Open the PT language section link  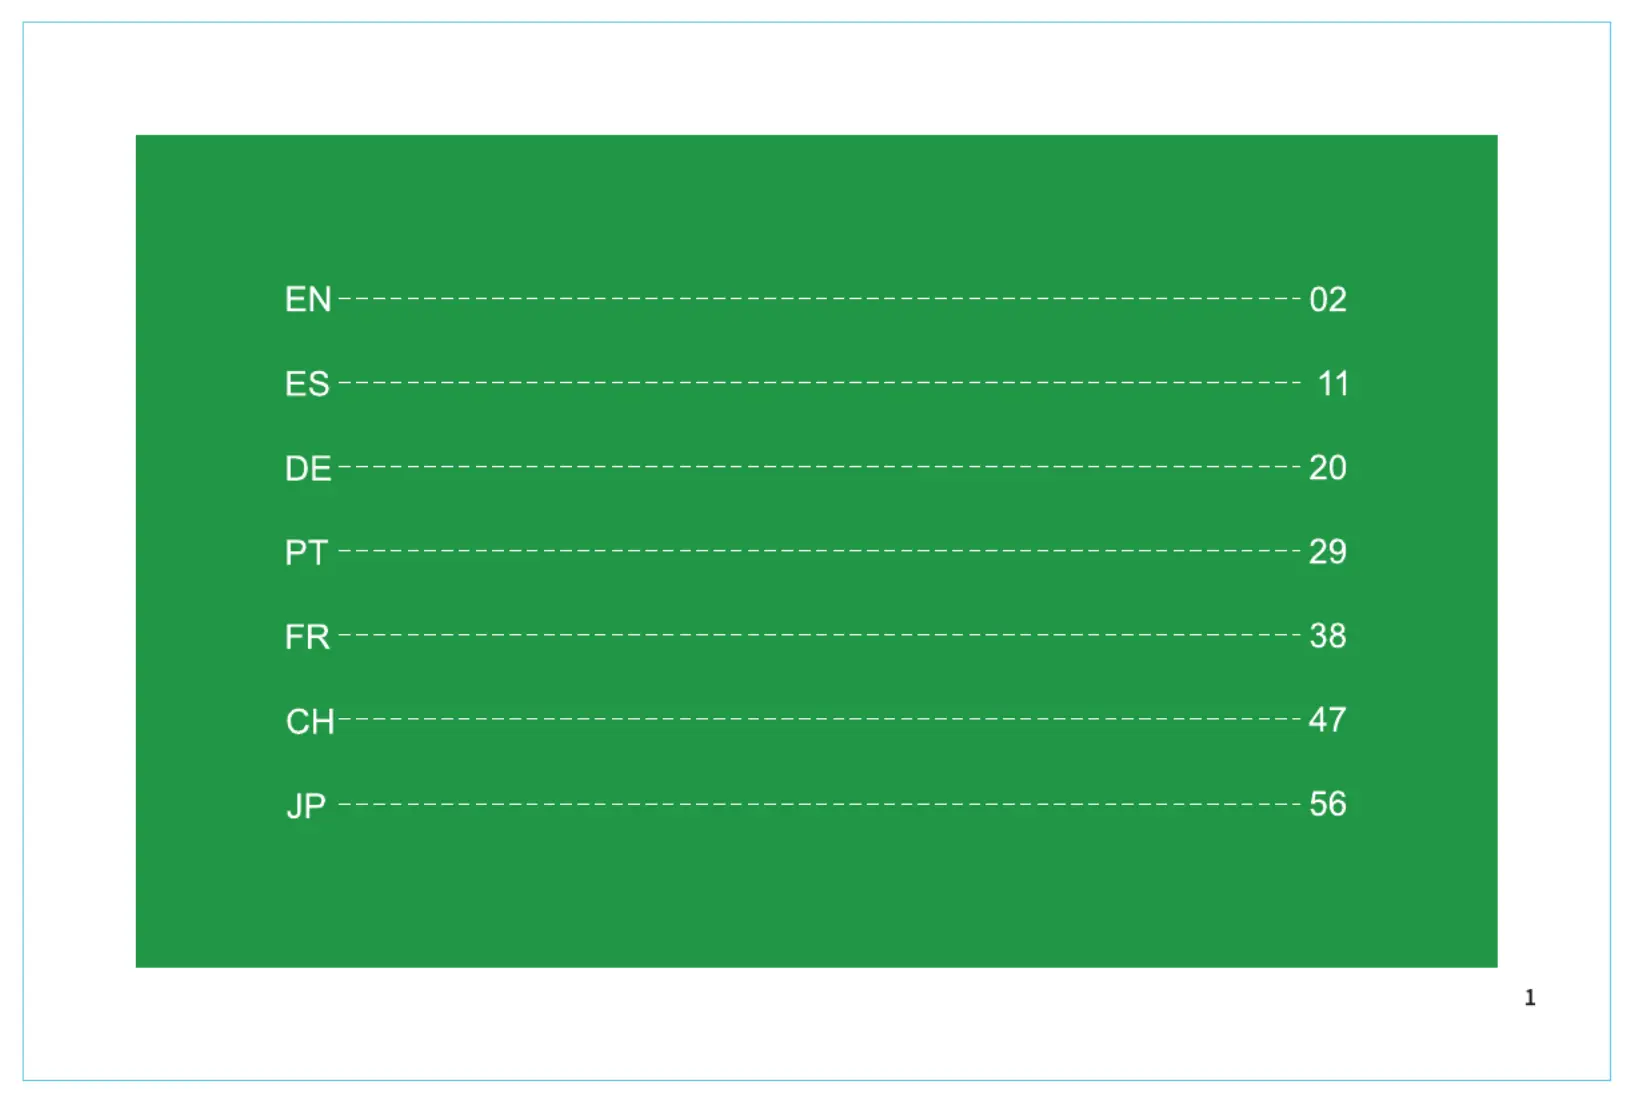(x=306, y=552)
